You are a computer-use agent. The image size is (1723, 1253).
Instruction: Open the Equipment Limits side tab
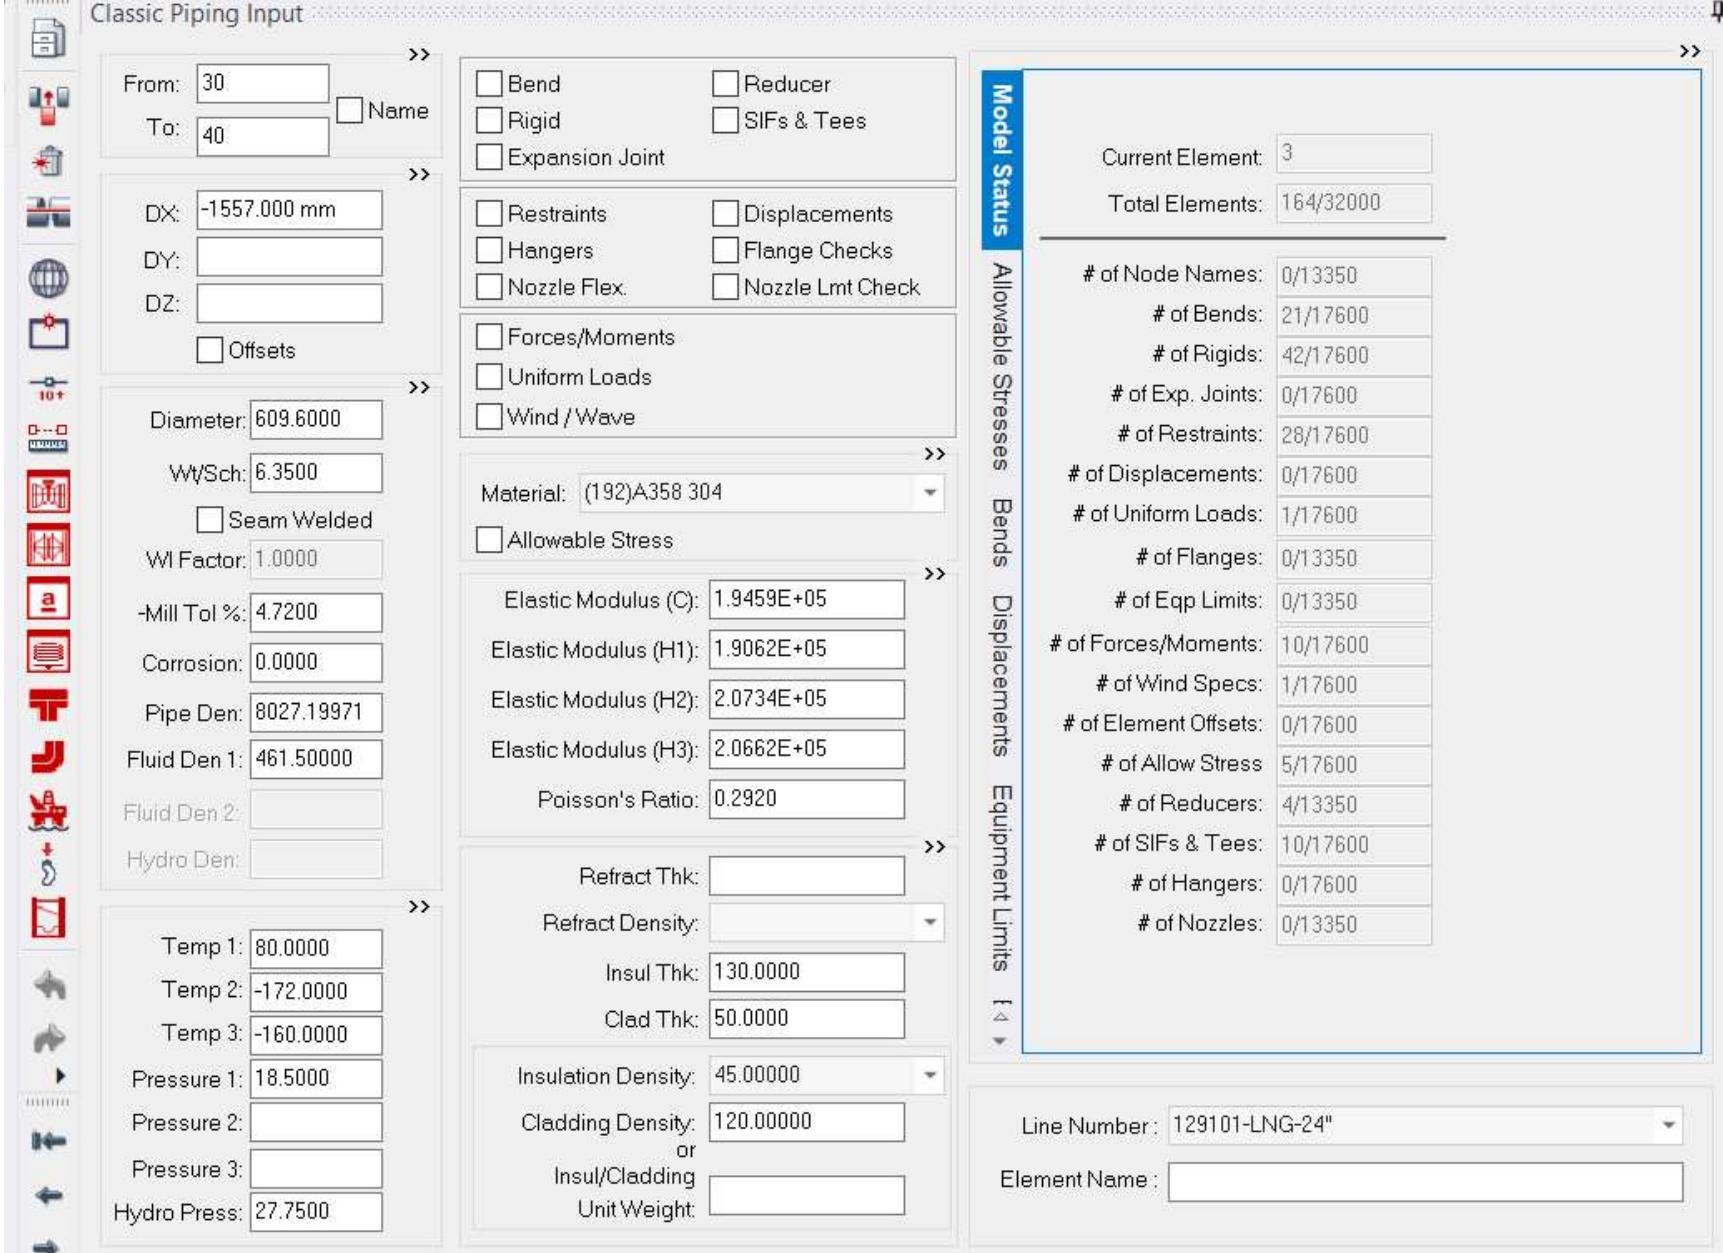pyautogui.click(x=1001, y=878)
